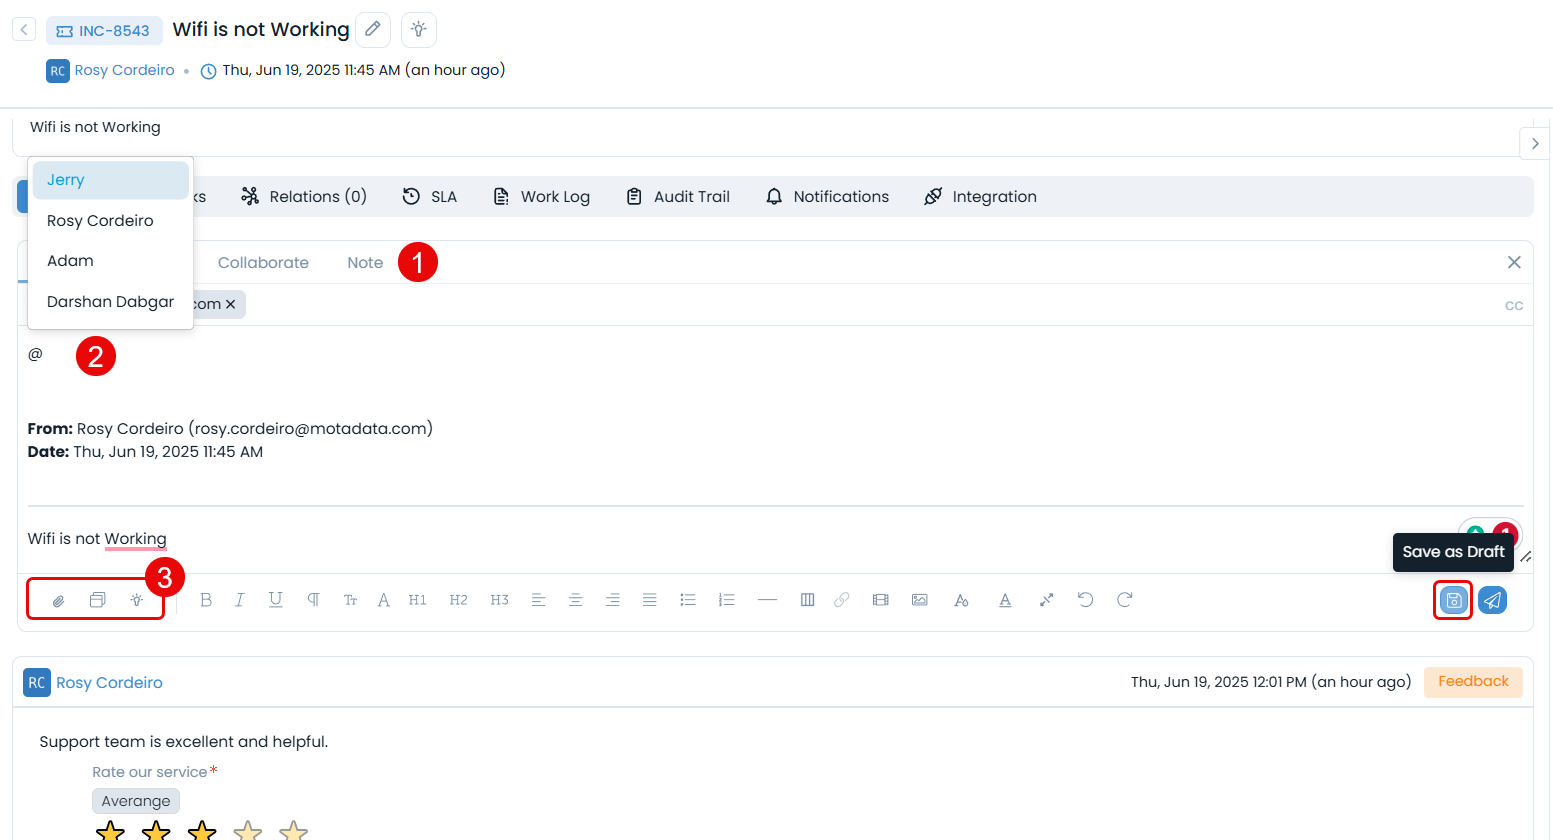The width and height of the screenshot is (1553, 840).
Task: Switch to the Note tab
Action: coord(364,262)
